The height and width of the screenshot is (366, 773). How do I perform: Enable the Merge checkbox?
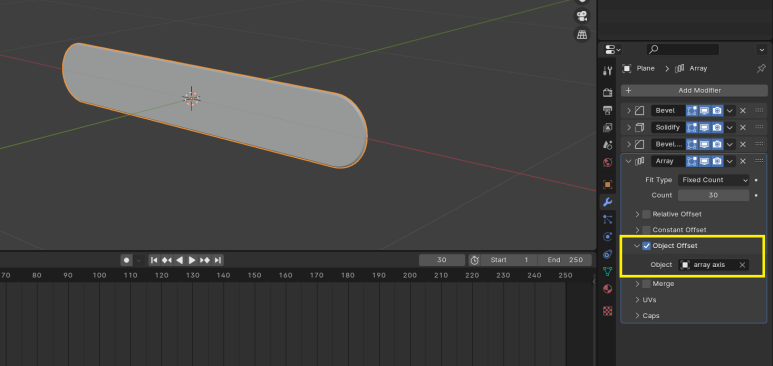[646, 284]
